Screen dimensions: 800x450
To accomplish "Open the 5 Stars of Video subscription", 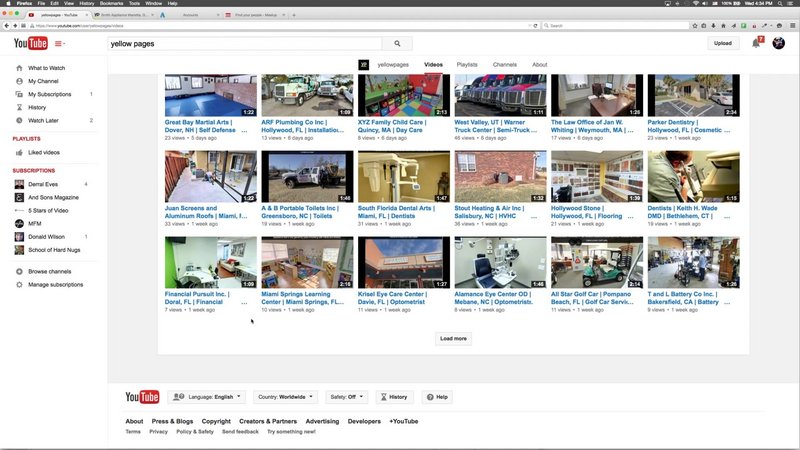I will 48,211.
